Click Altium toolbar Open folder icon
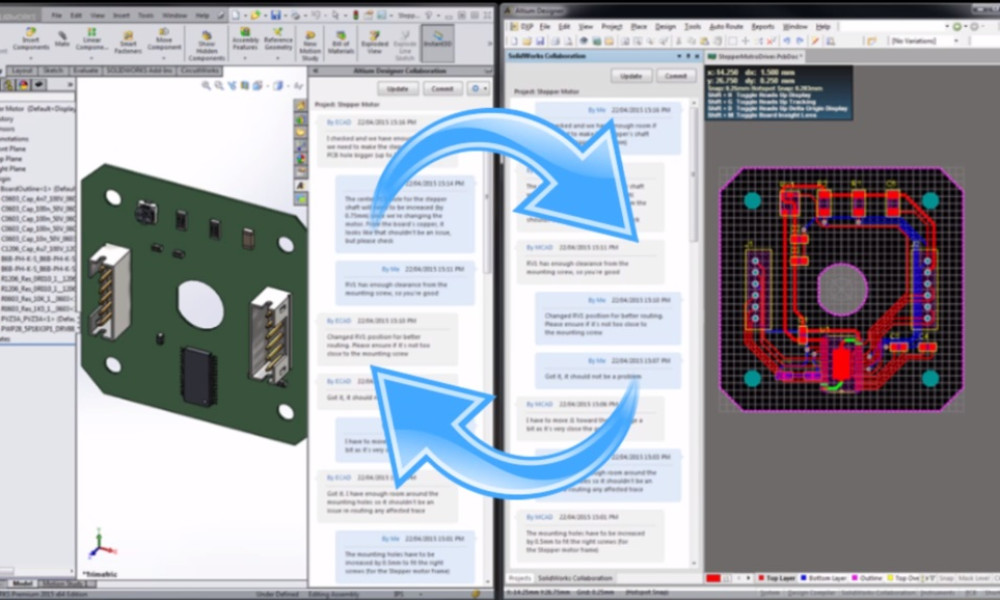The width and height of the screenshot is (1000, 600). (527, 41)
